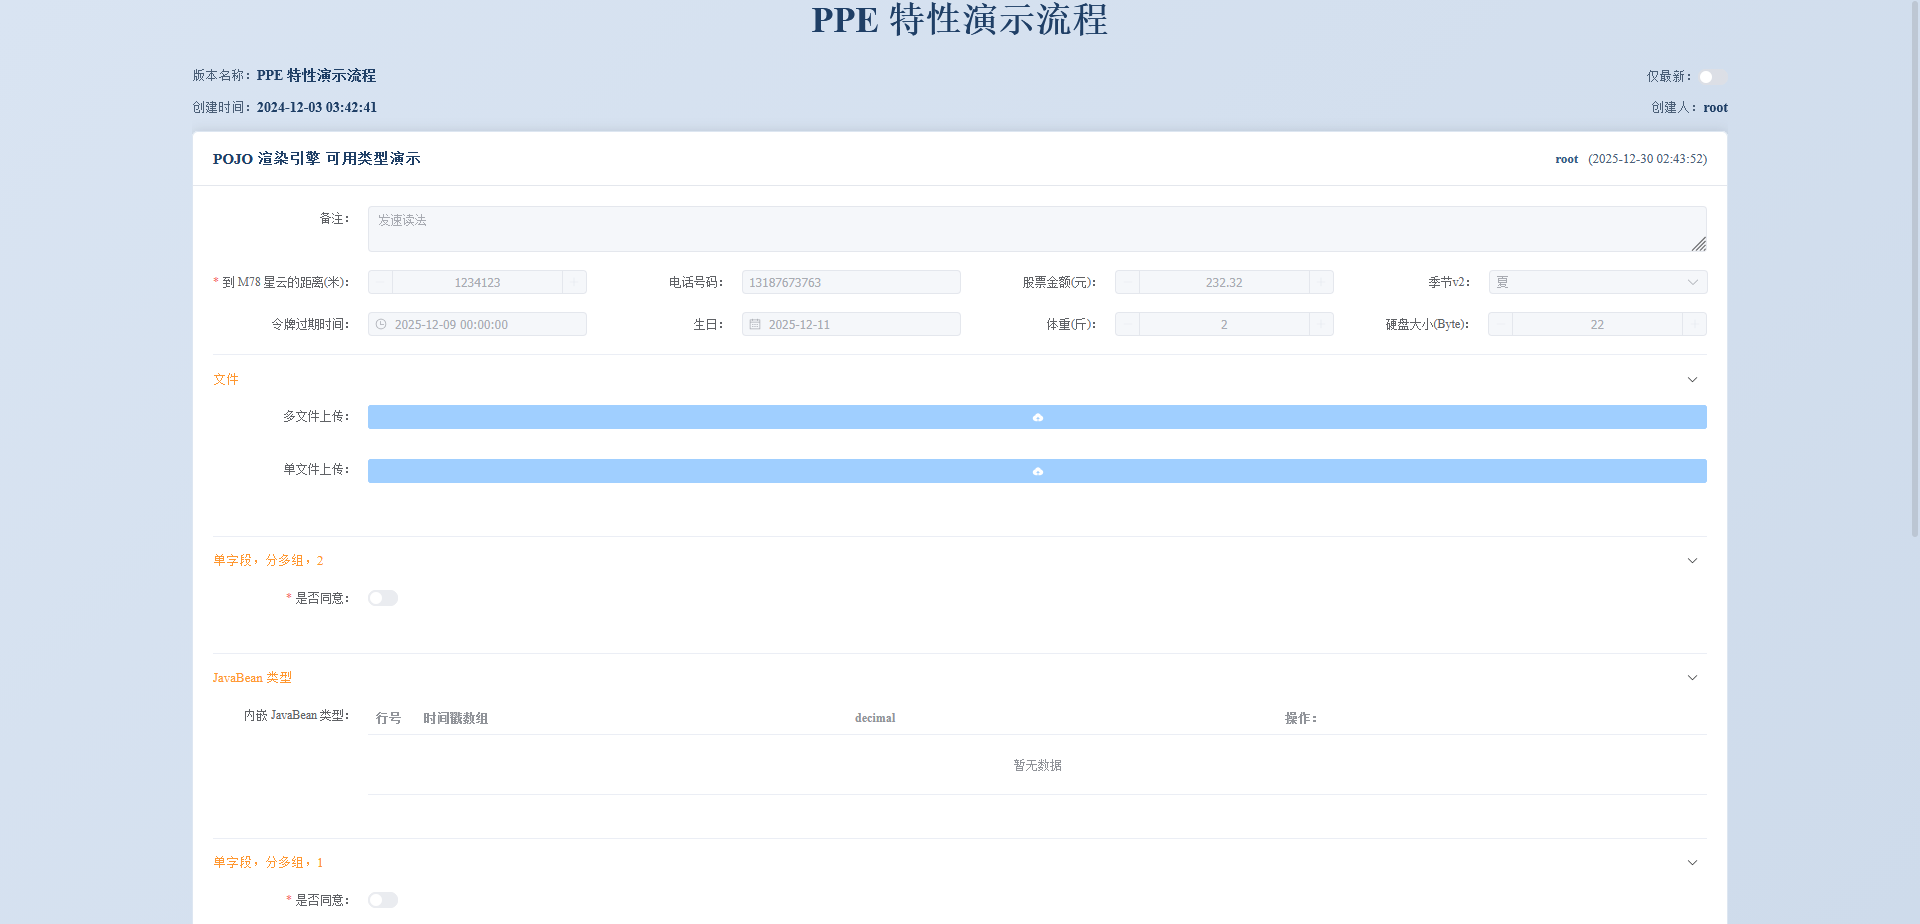Click the 多文件上传 upload cloud icon
Screen dimensions: 1920x924
pos(1038,417)
